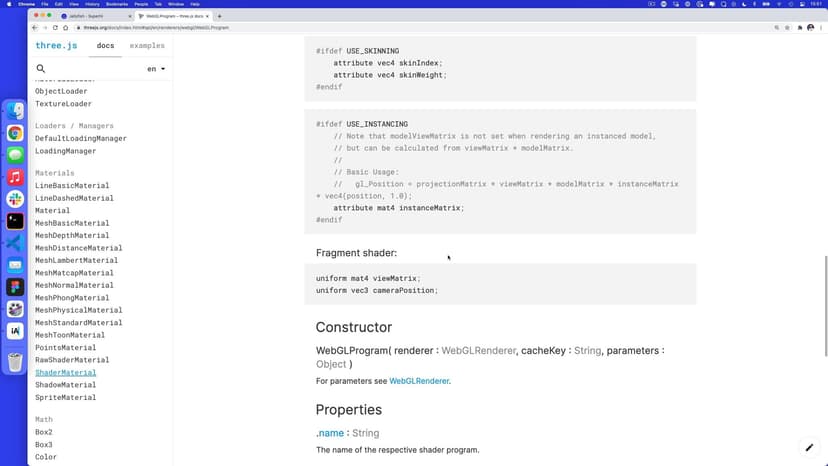Screen dimensions: 828x466
Task: Open the Chrome app in the dock
Action: pyautogui.click(x=15, y=133)
